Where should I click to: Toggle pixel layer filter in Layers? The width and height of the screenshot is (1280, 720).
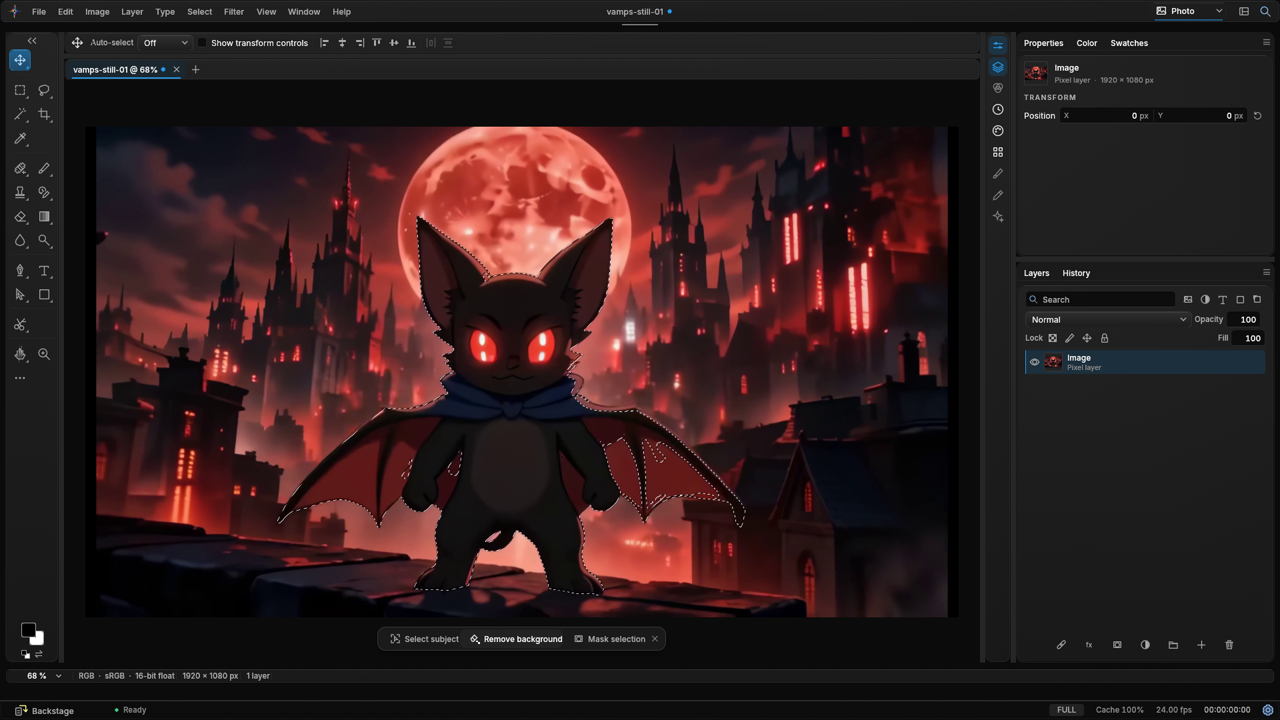point(1188,299)
